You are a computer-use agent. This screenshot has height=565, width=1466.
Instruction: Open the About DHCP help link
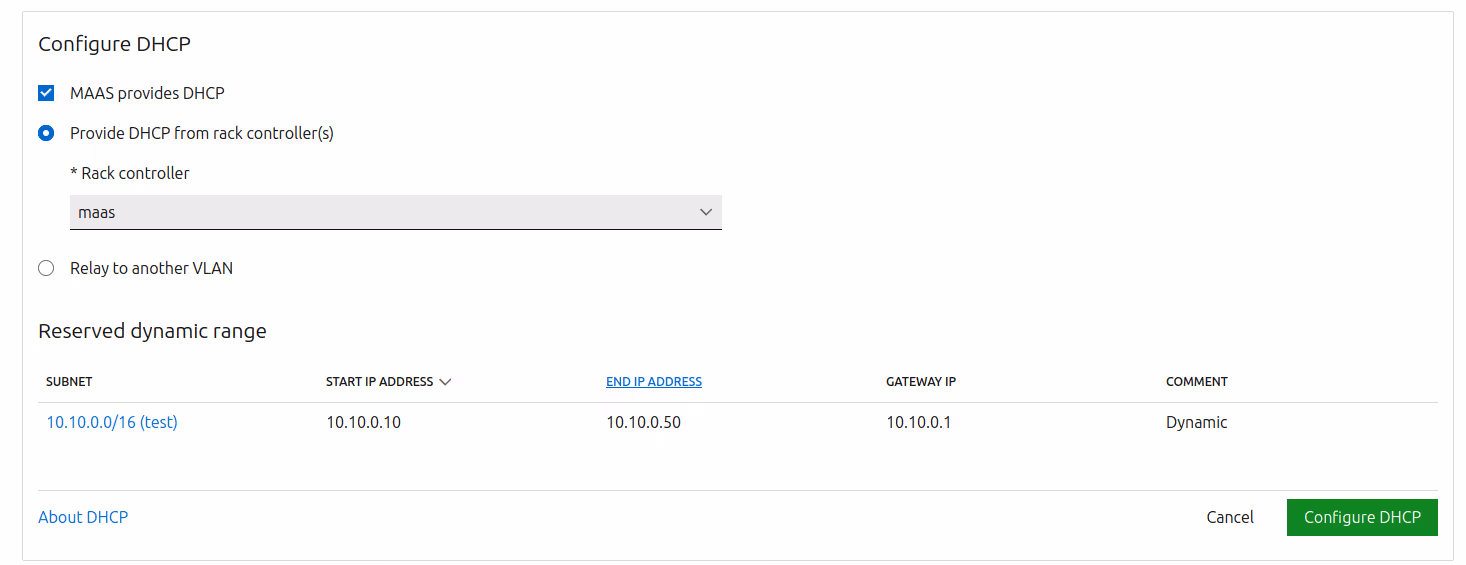click(83, 517)
